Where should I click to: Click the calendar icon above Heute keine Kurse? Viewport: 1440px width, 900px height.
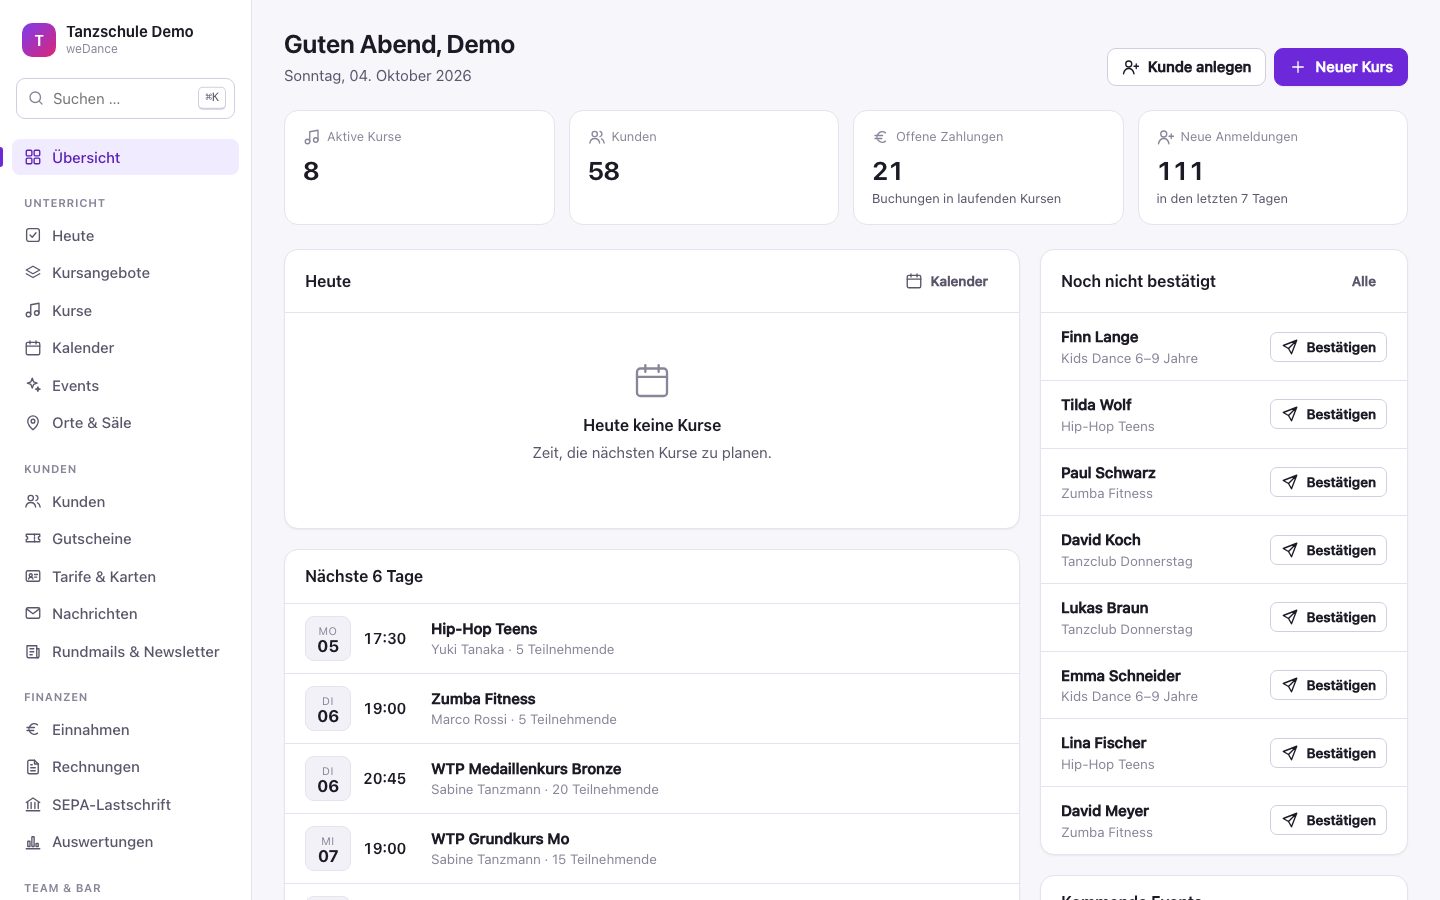[x=652, y=381]
